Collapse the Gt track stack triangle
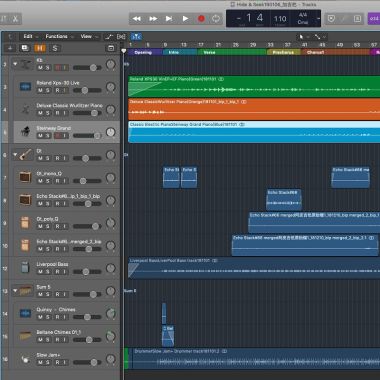Screen dimensions: 380x380 [15, 155]
